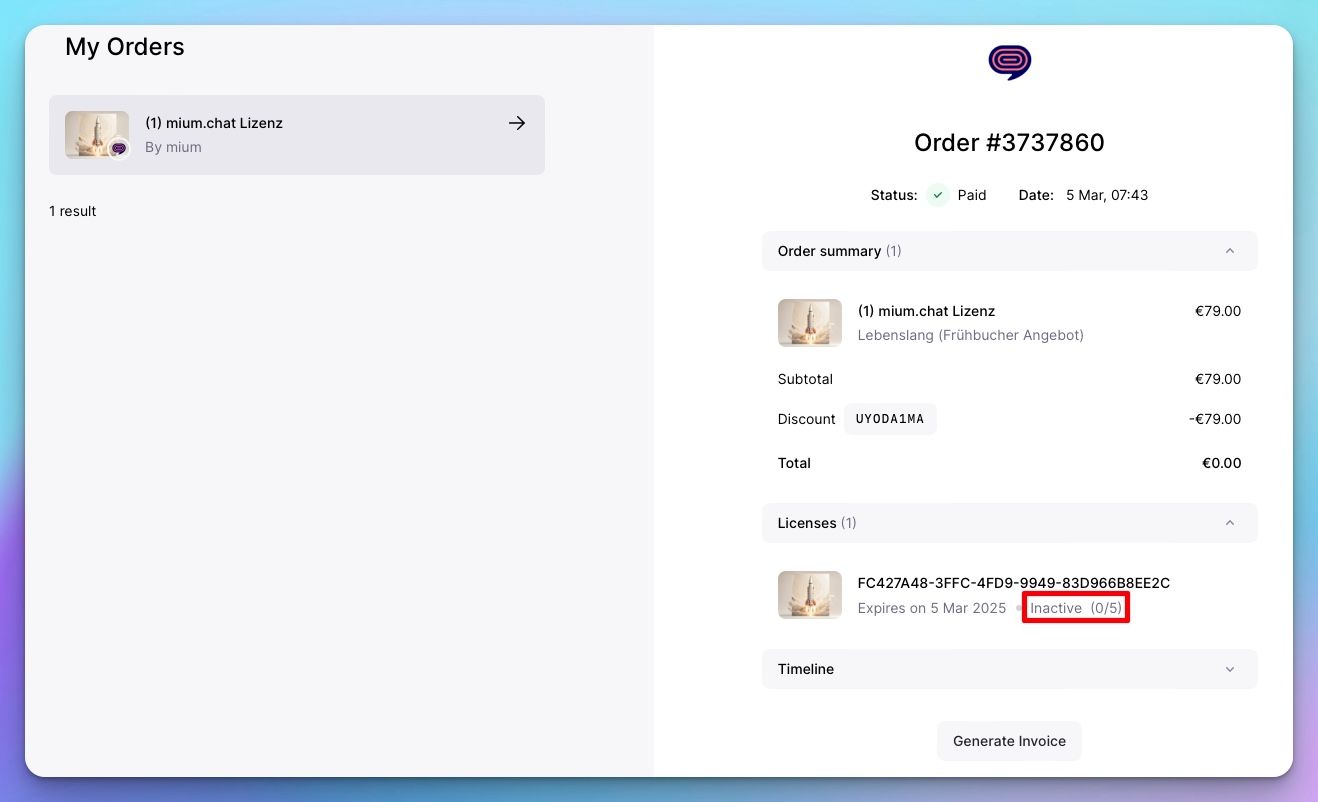Image resolution: width=1318 pixels, height=802 pixels.
Task: Click the Generate Invoice button
Action: [x=1009, y=741]
